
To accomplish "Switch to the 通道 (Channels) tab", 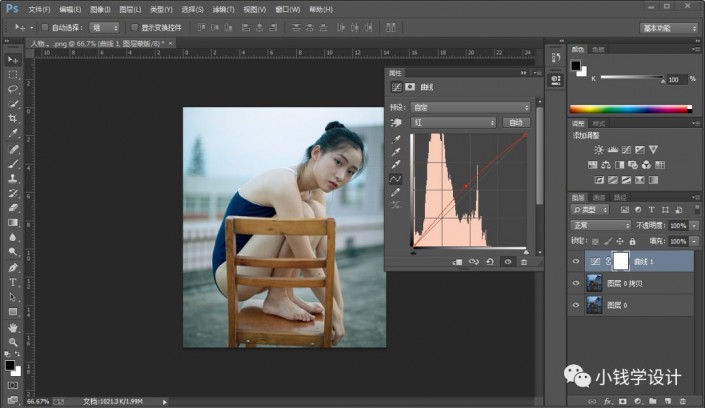I will [x=599, y=197].
